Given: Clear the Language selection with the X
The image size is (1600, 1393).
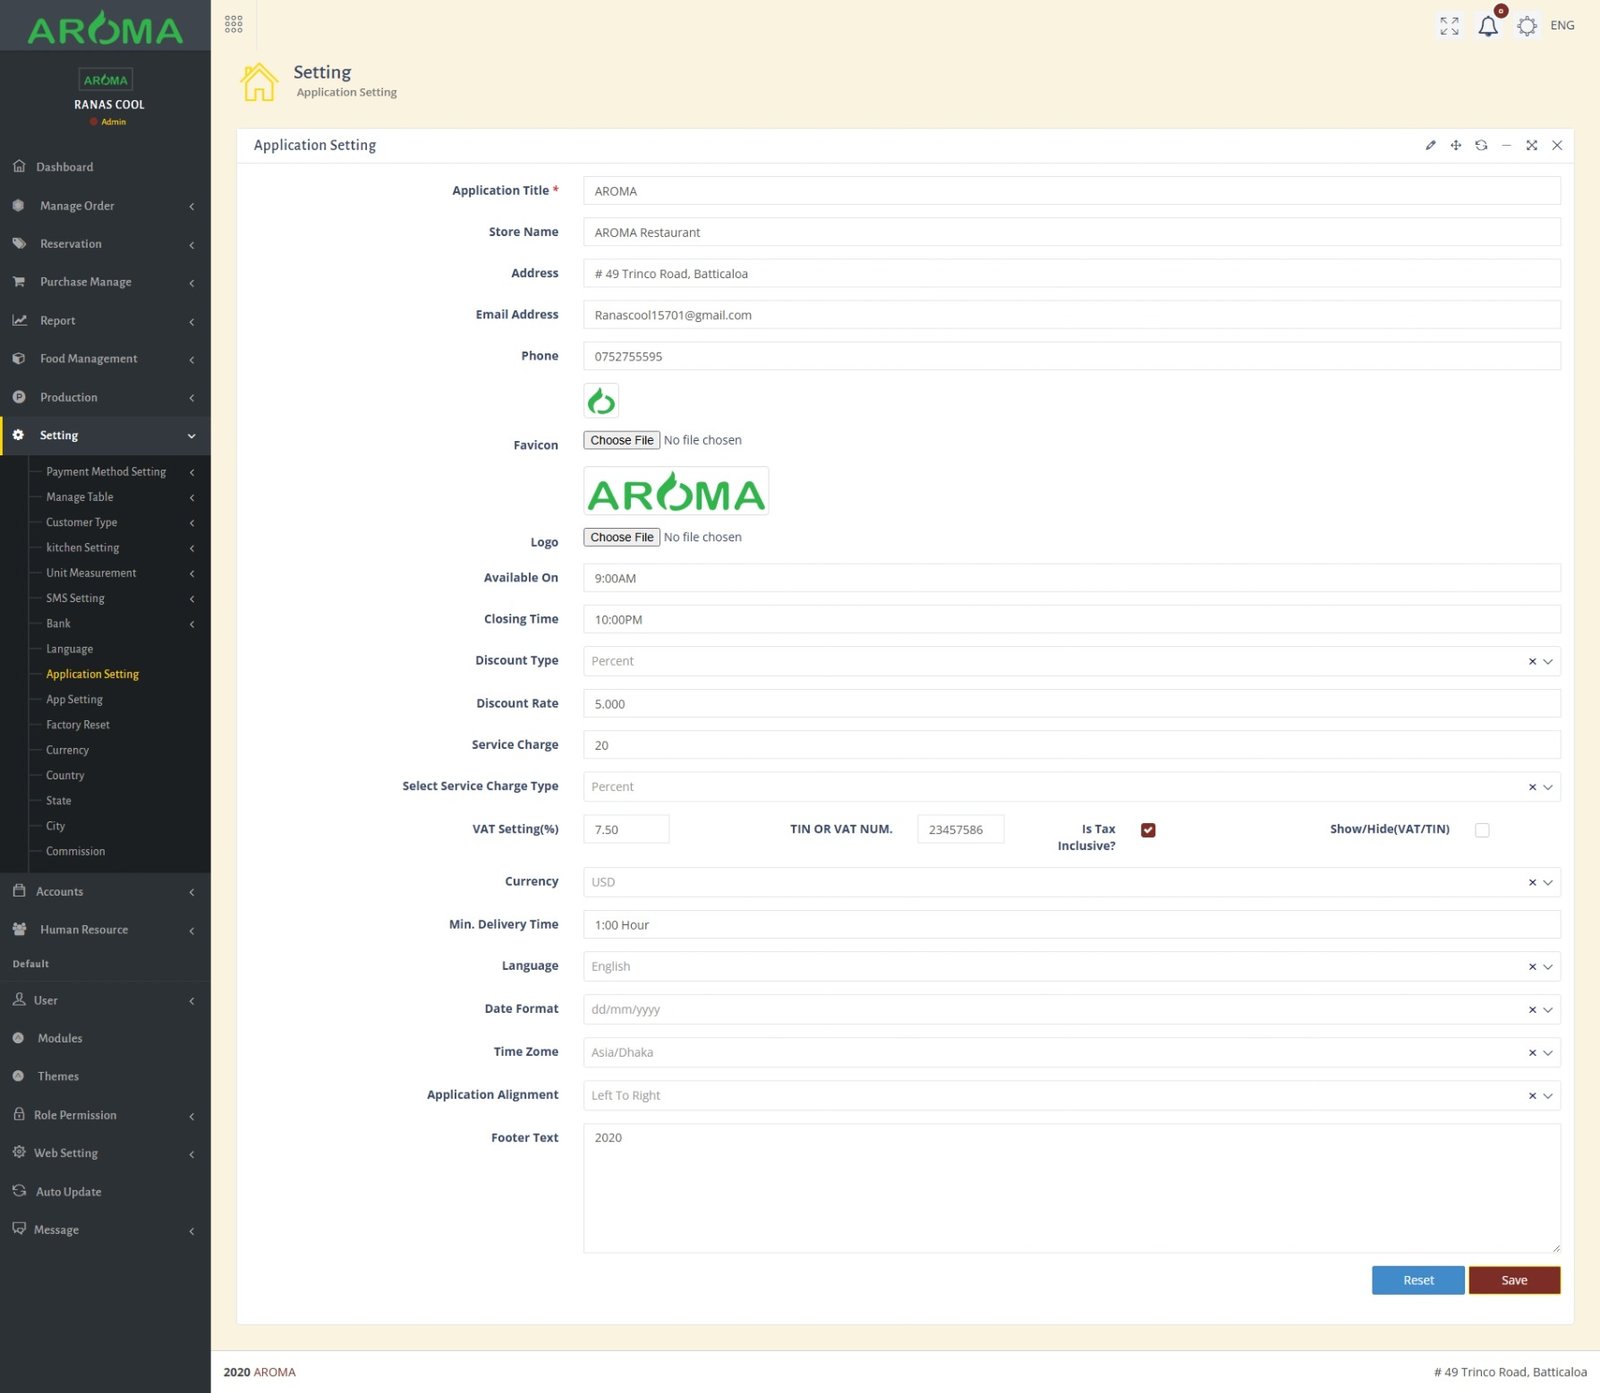Looking at the screenshot, I should coord(1532,967).
